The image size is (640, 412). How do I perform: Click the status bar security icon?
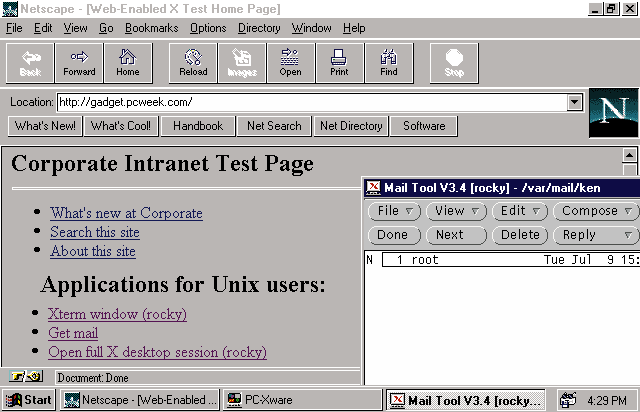point(17,376)
